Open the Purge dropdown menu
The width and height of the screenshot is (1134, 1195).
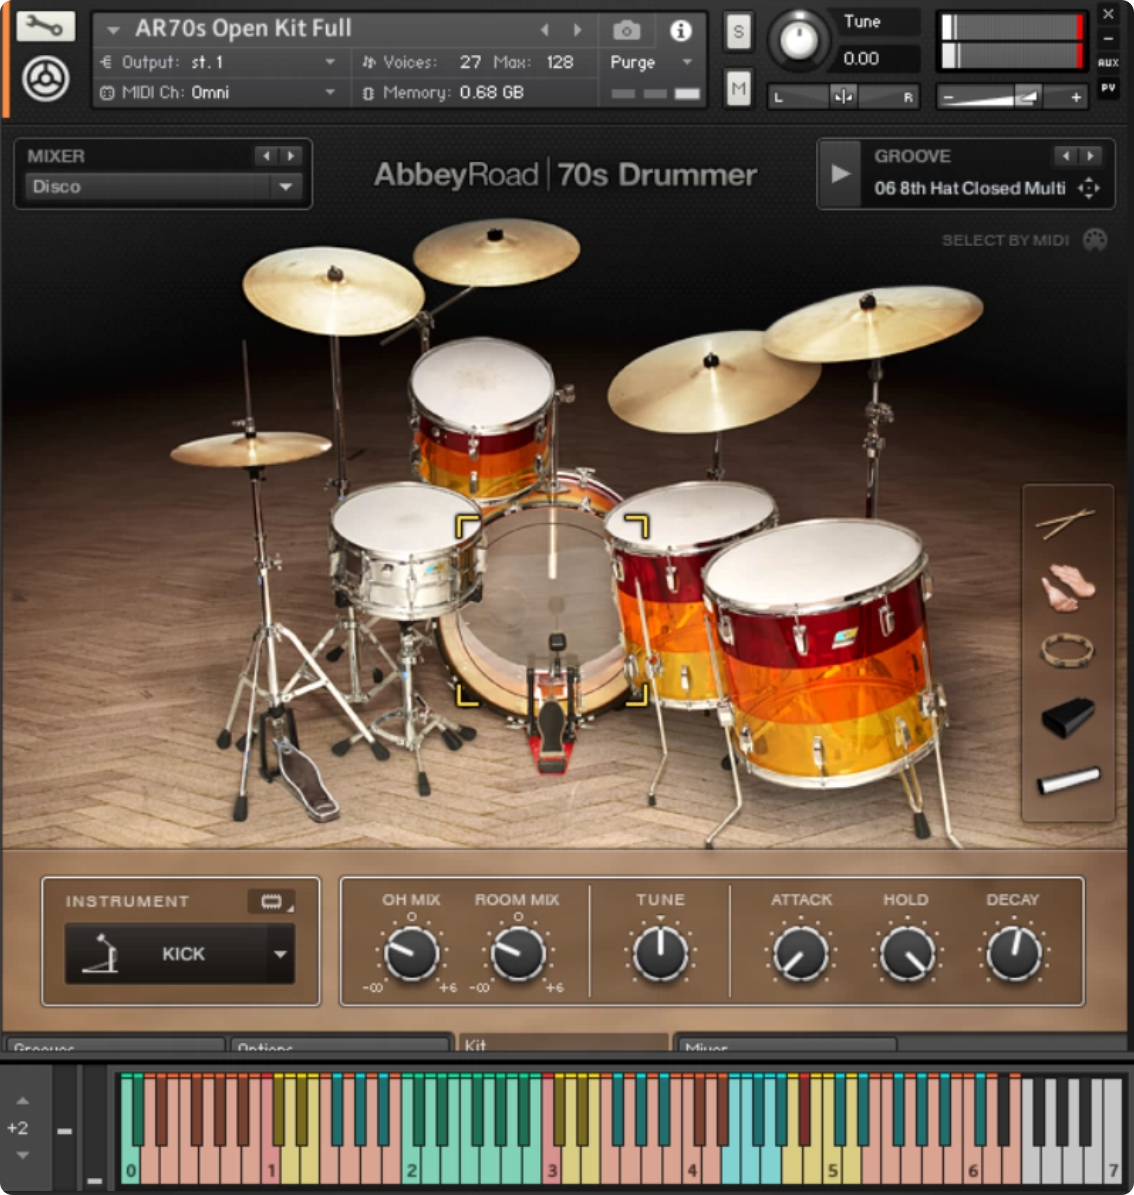[x=687, y=62]
